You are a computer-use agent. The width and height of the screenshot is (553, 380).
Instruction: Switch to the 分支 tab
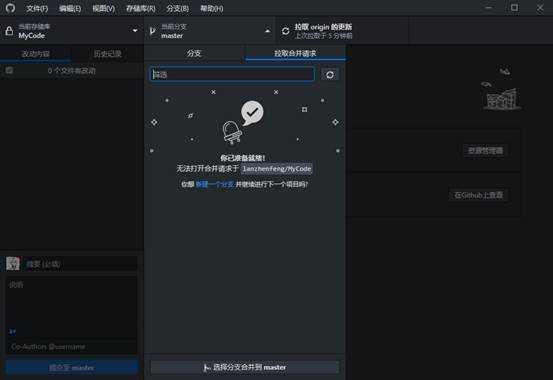(194, 53)
